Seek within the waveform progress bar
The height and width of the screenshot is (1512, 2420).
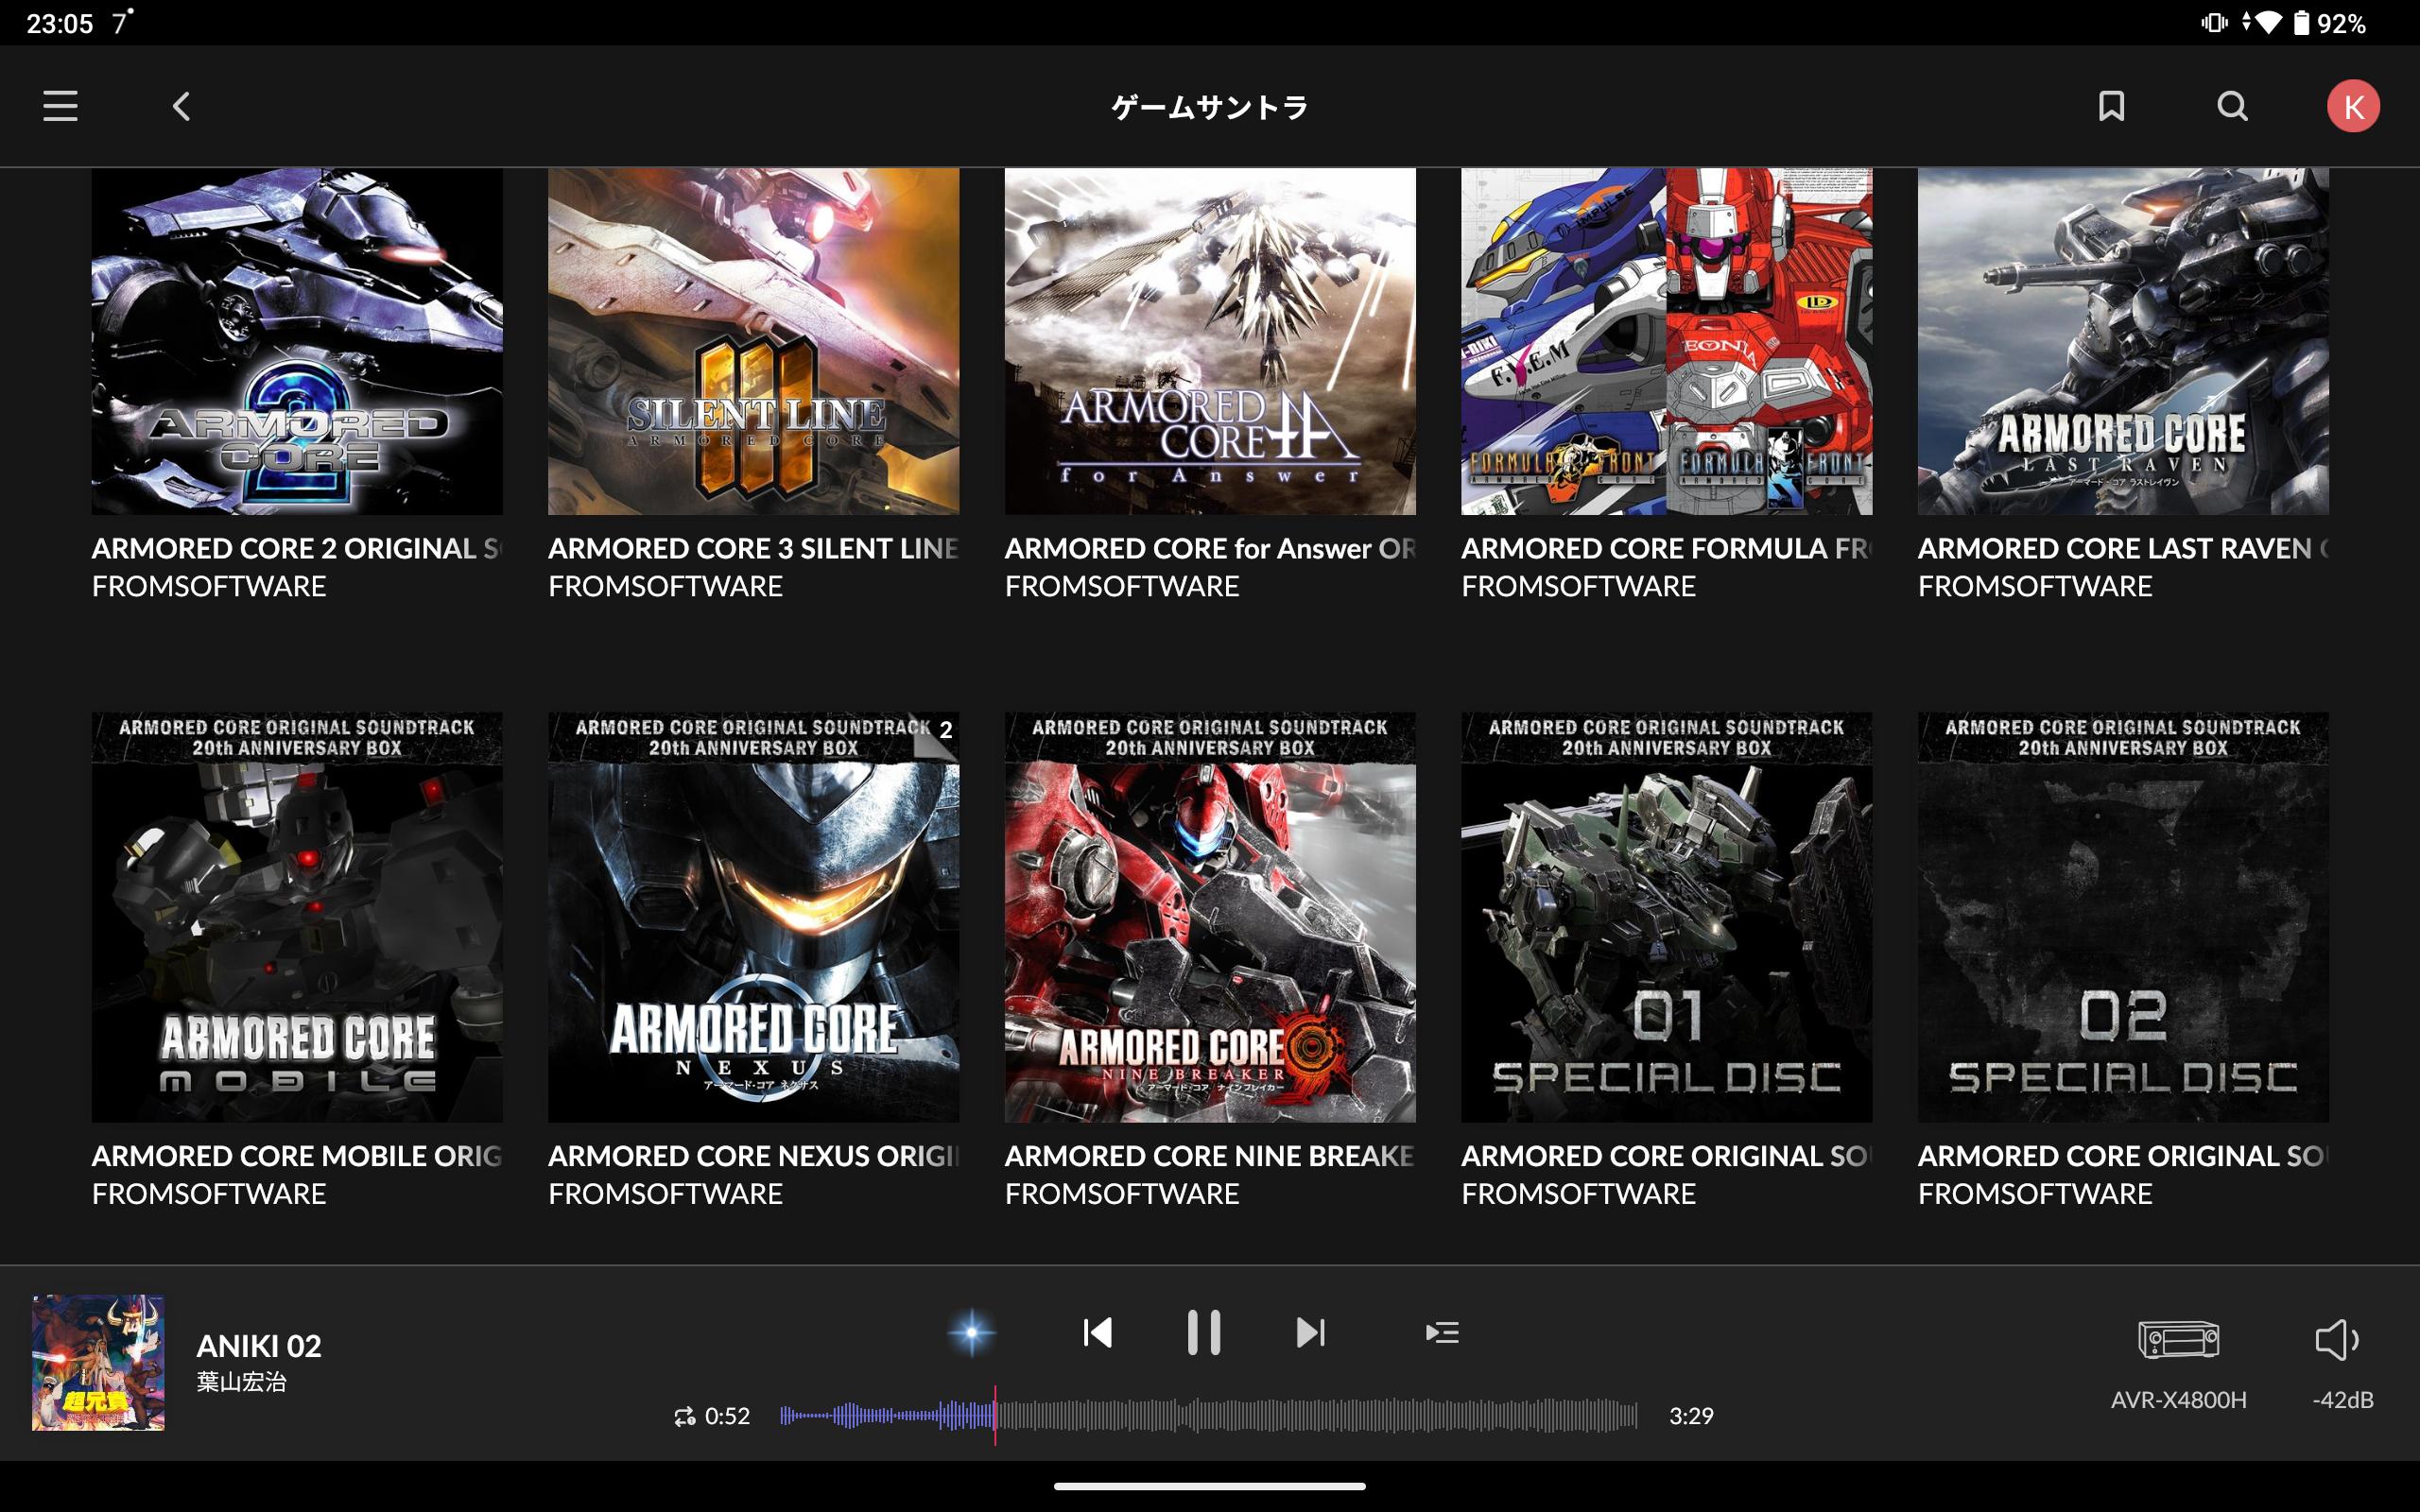pos(1300,1416)
